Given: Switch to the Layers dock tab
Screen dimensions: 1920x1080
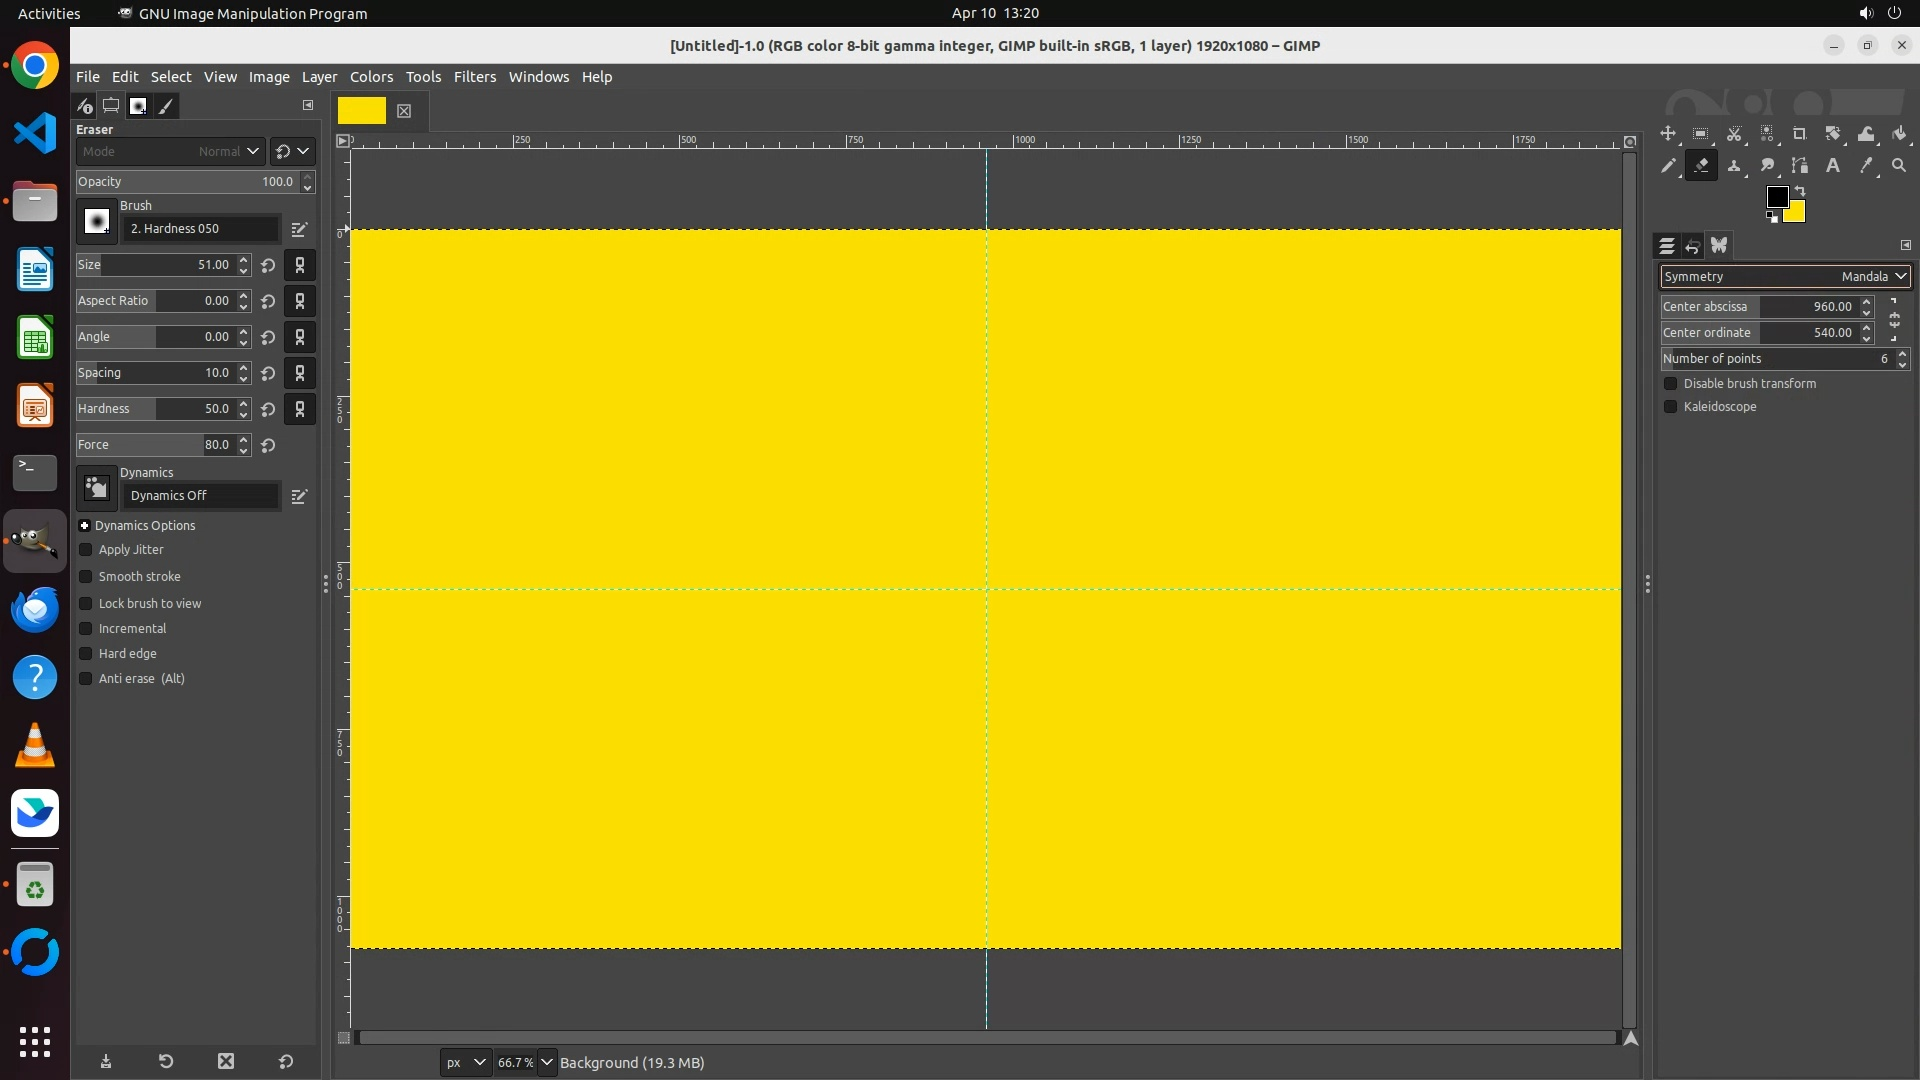Looking at the screenshot, I should (x=1666, y=246).
